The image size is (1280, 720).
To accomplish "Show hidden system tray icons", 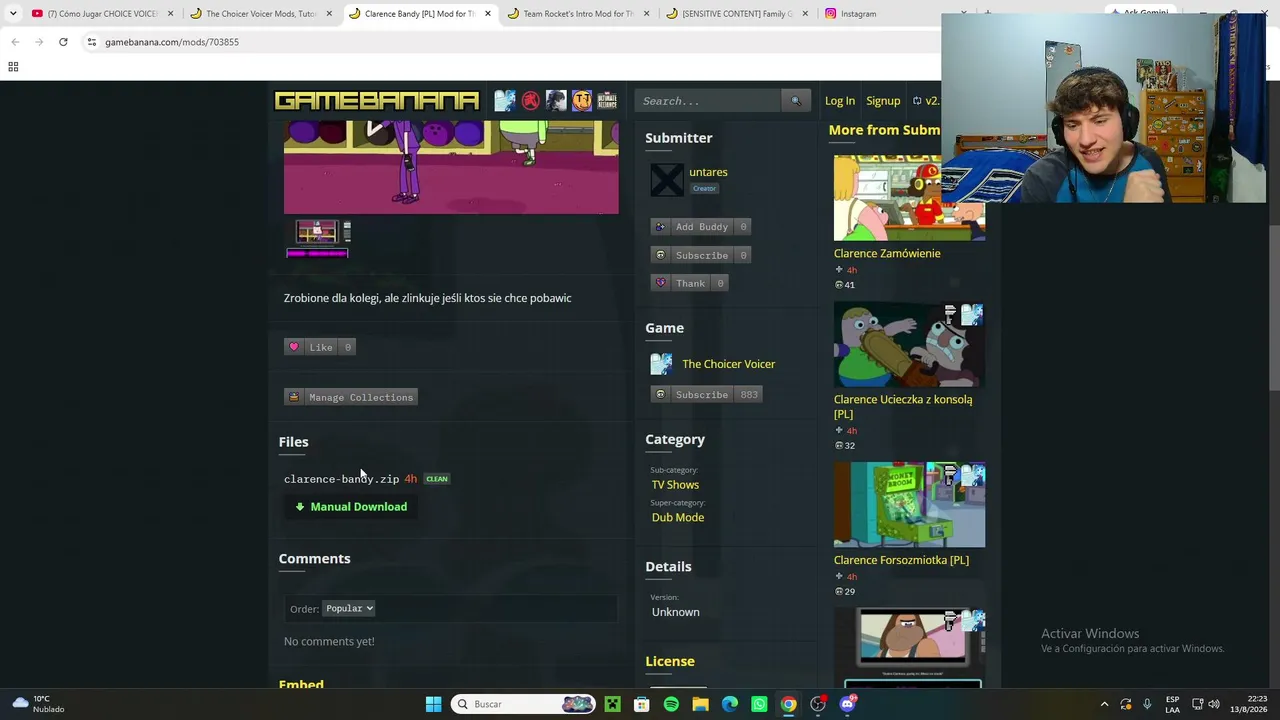I will tap(1104, 704).
